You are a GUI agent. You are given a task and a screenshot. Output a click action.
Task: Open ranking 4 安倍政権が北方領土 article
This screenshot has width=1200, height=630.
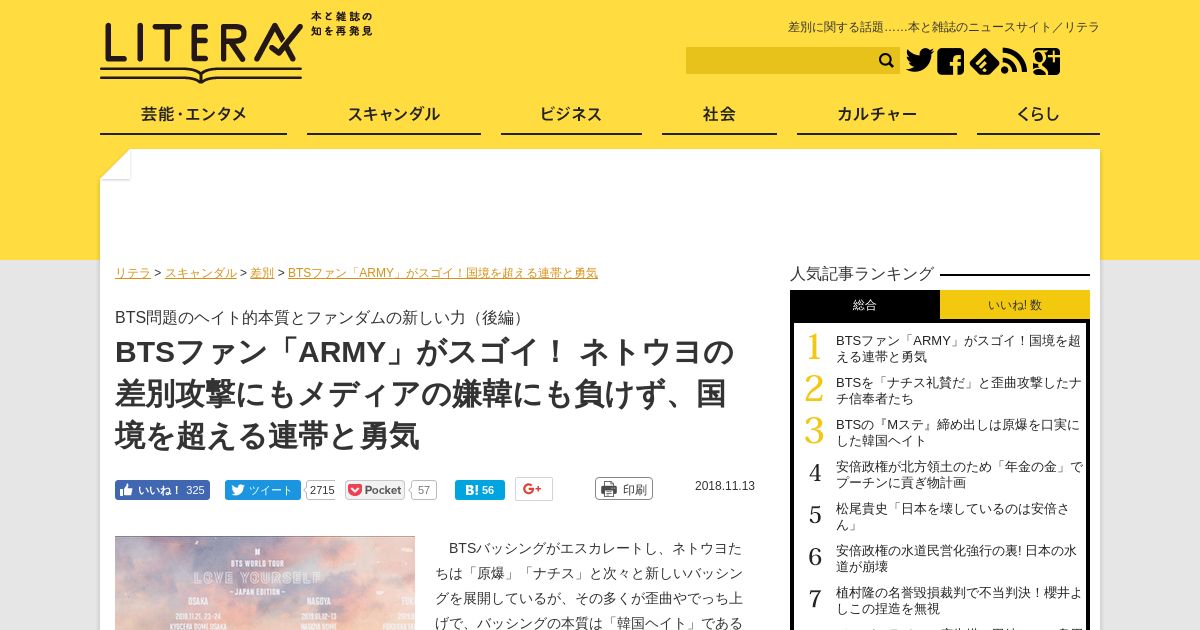(958, 474)
